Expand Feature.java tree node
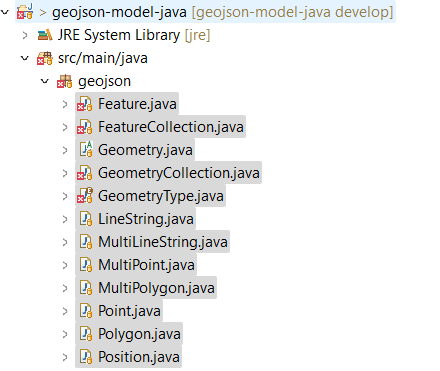The width and height of the screenshot is (440, 371). click(x=65, y=104)
